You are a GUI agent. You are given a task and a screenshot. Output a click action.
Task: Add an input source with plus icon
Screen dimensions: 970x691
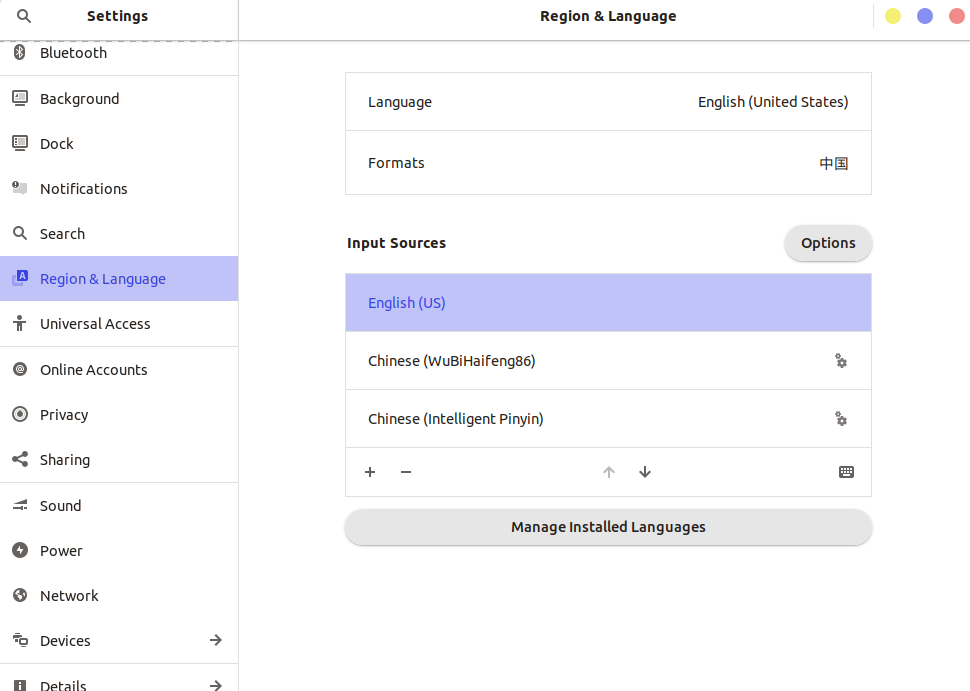(x=370, y=472)
